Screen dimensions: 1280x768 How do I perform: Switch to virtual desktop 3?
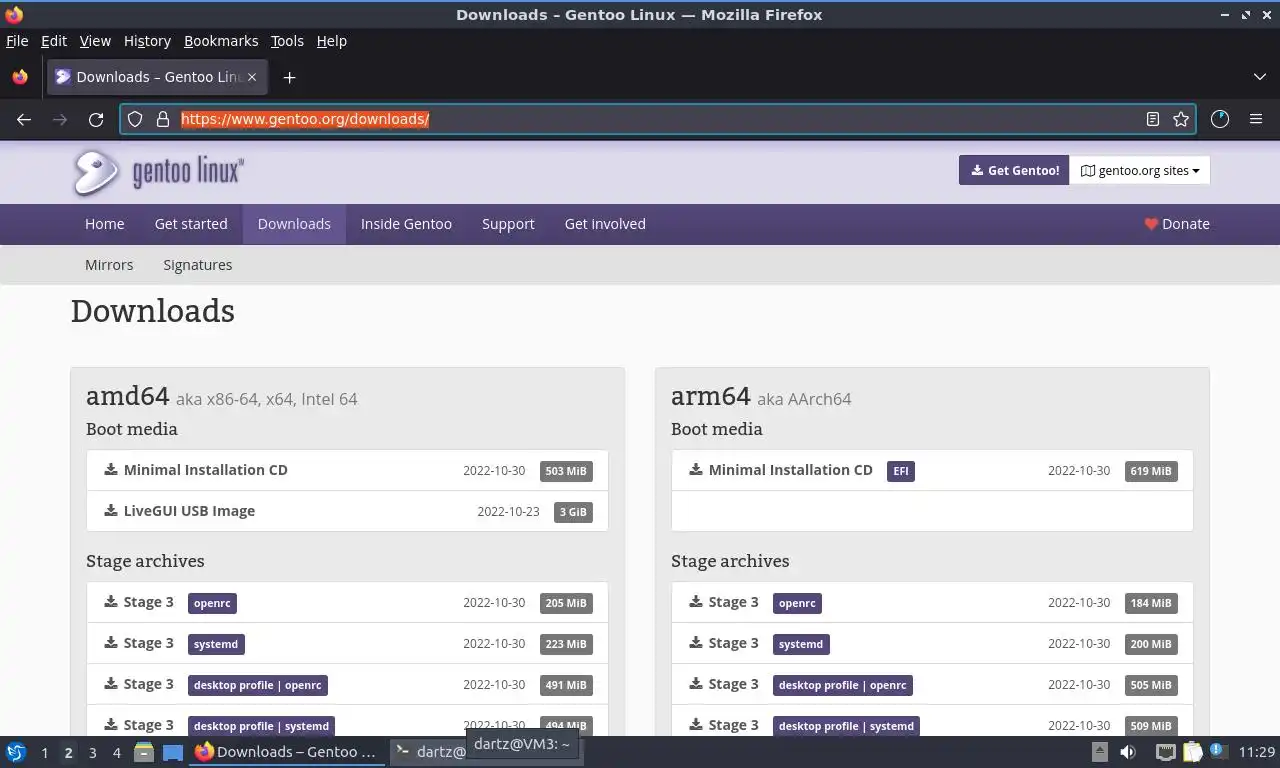tap(92, 752)
